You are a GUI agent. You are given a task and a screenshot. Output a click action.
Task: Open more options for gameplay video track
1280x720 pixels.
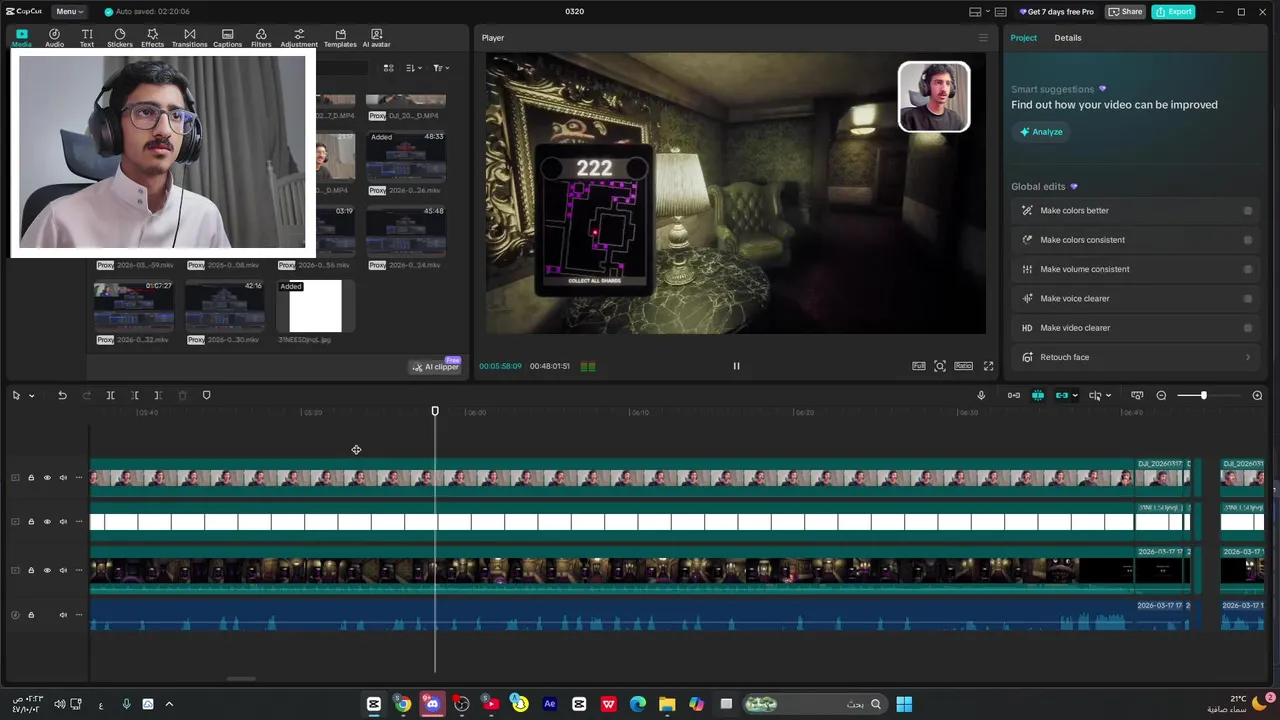pos(79,571)
